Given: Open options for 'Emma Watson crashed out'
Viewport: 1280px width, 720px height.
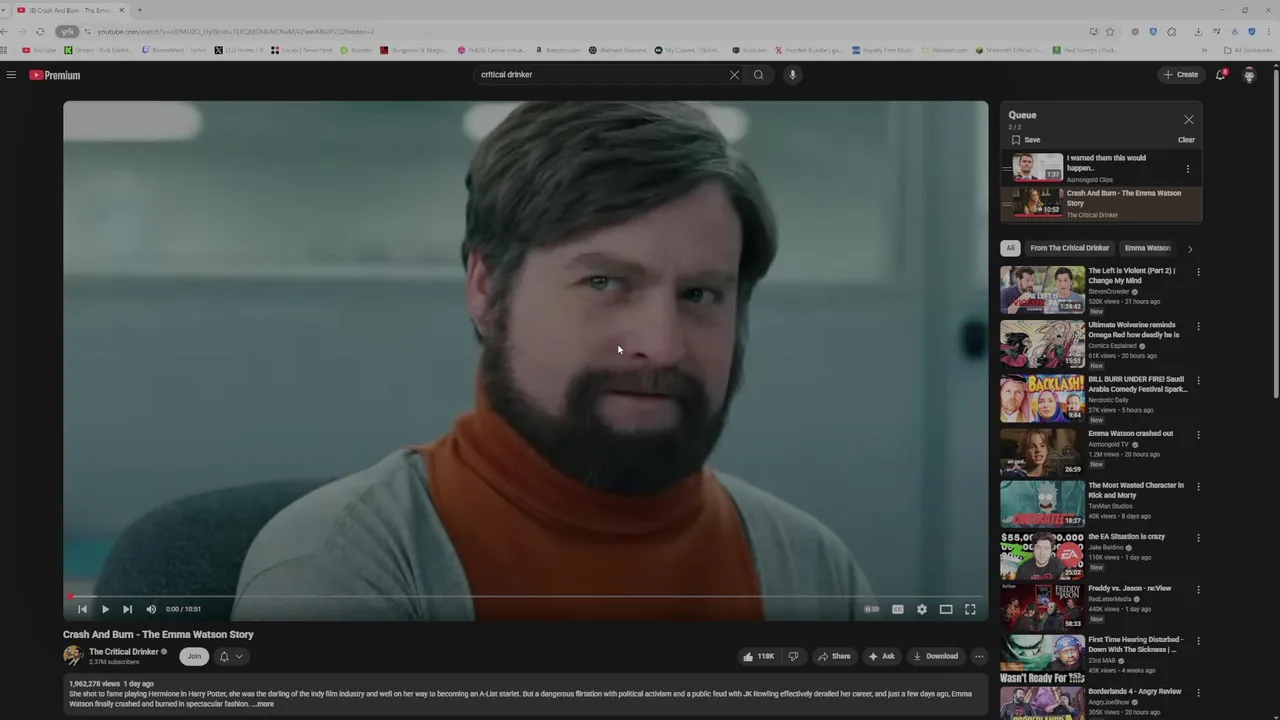Looking at the screenshot, I should [x=1198, y=435].
